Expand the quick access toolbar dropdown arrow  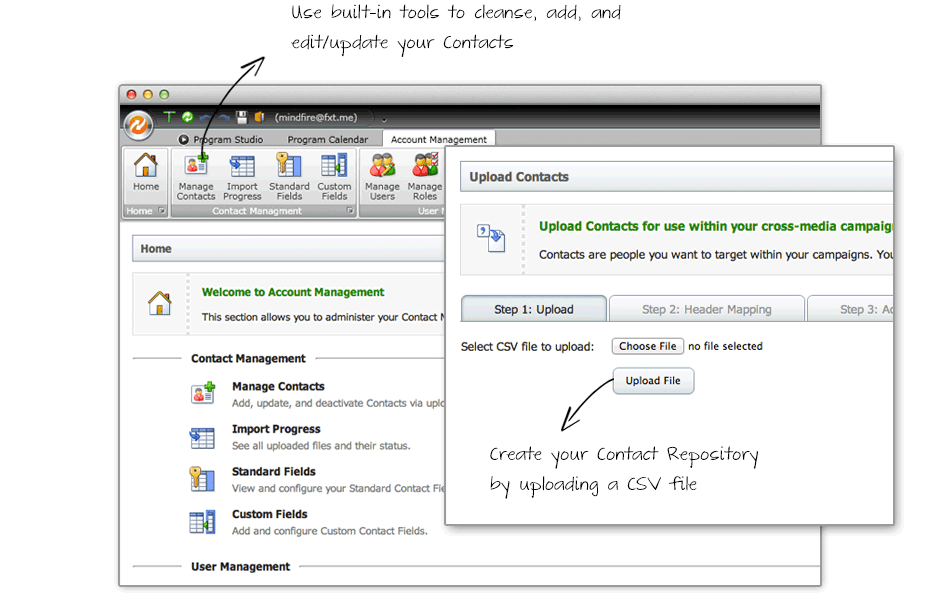(x=384, y=119)
